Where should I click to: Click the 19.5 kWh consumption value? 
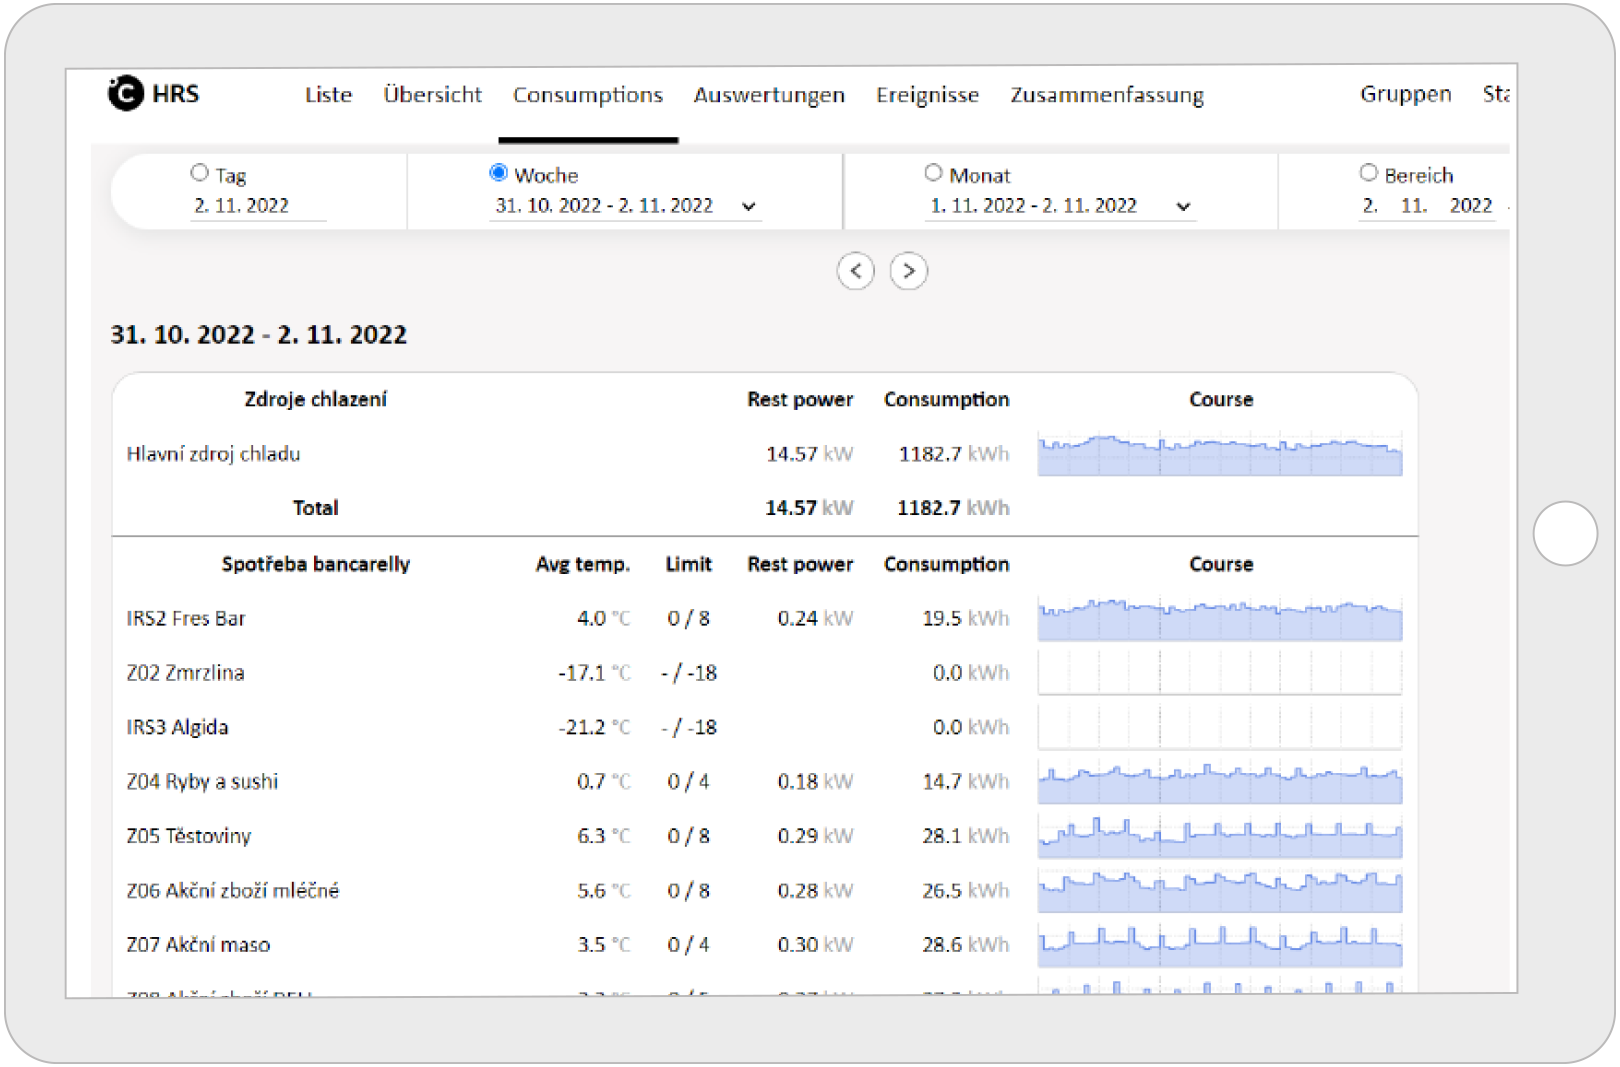pyautogui.click(x=965, y=618)
